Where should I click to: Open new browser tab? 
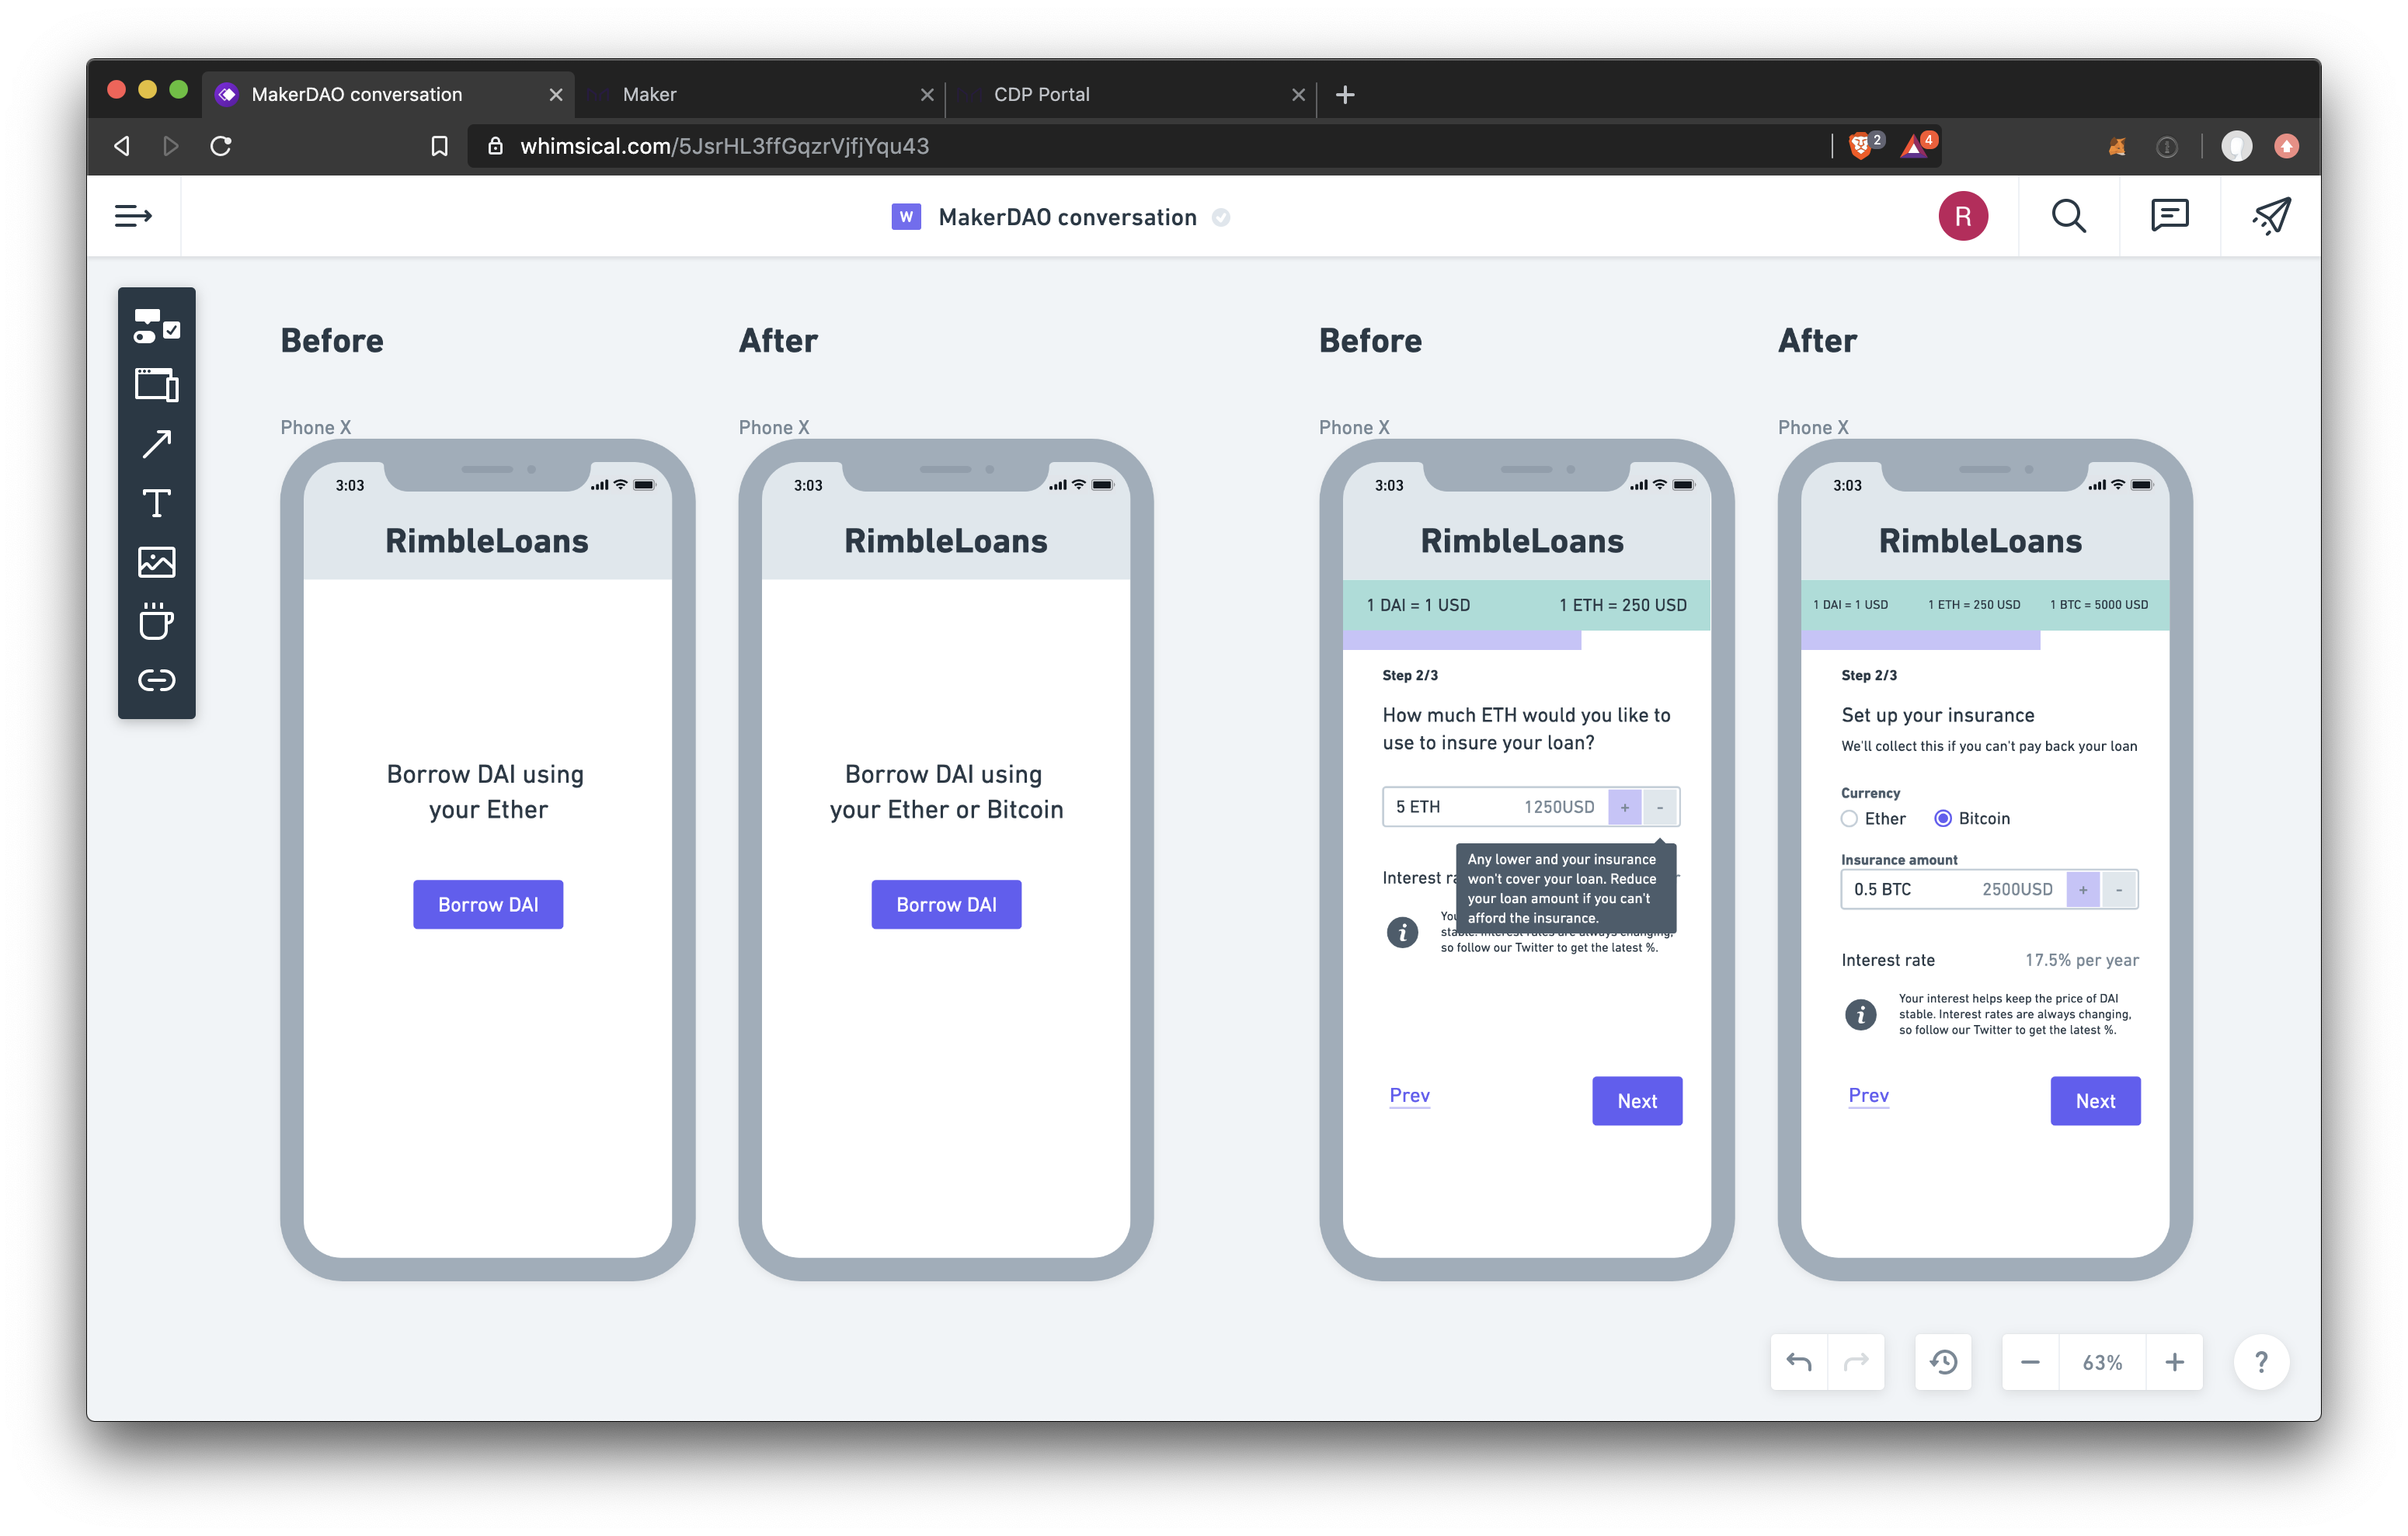pyautogui.click(x=1345, y=94)
